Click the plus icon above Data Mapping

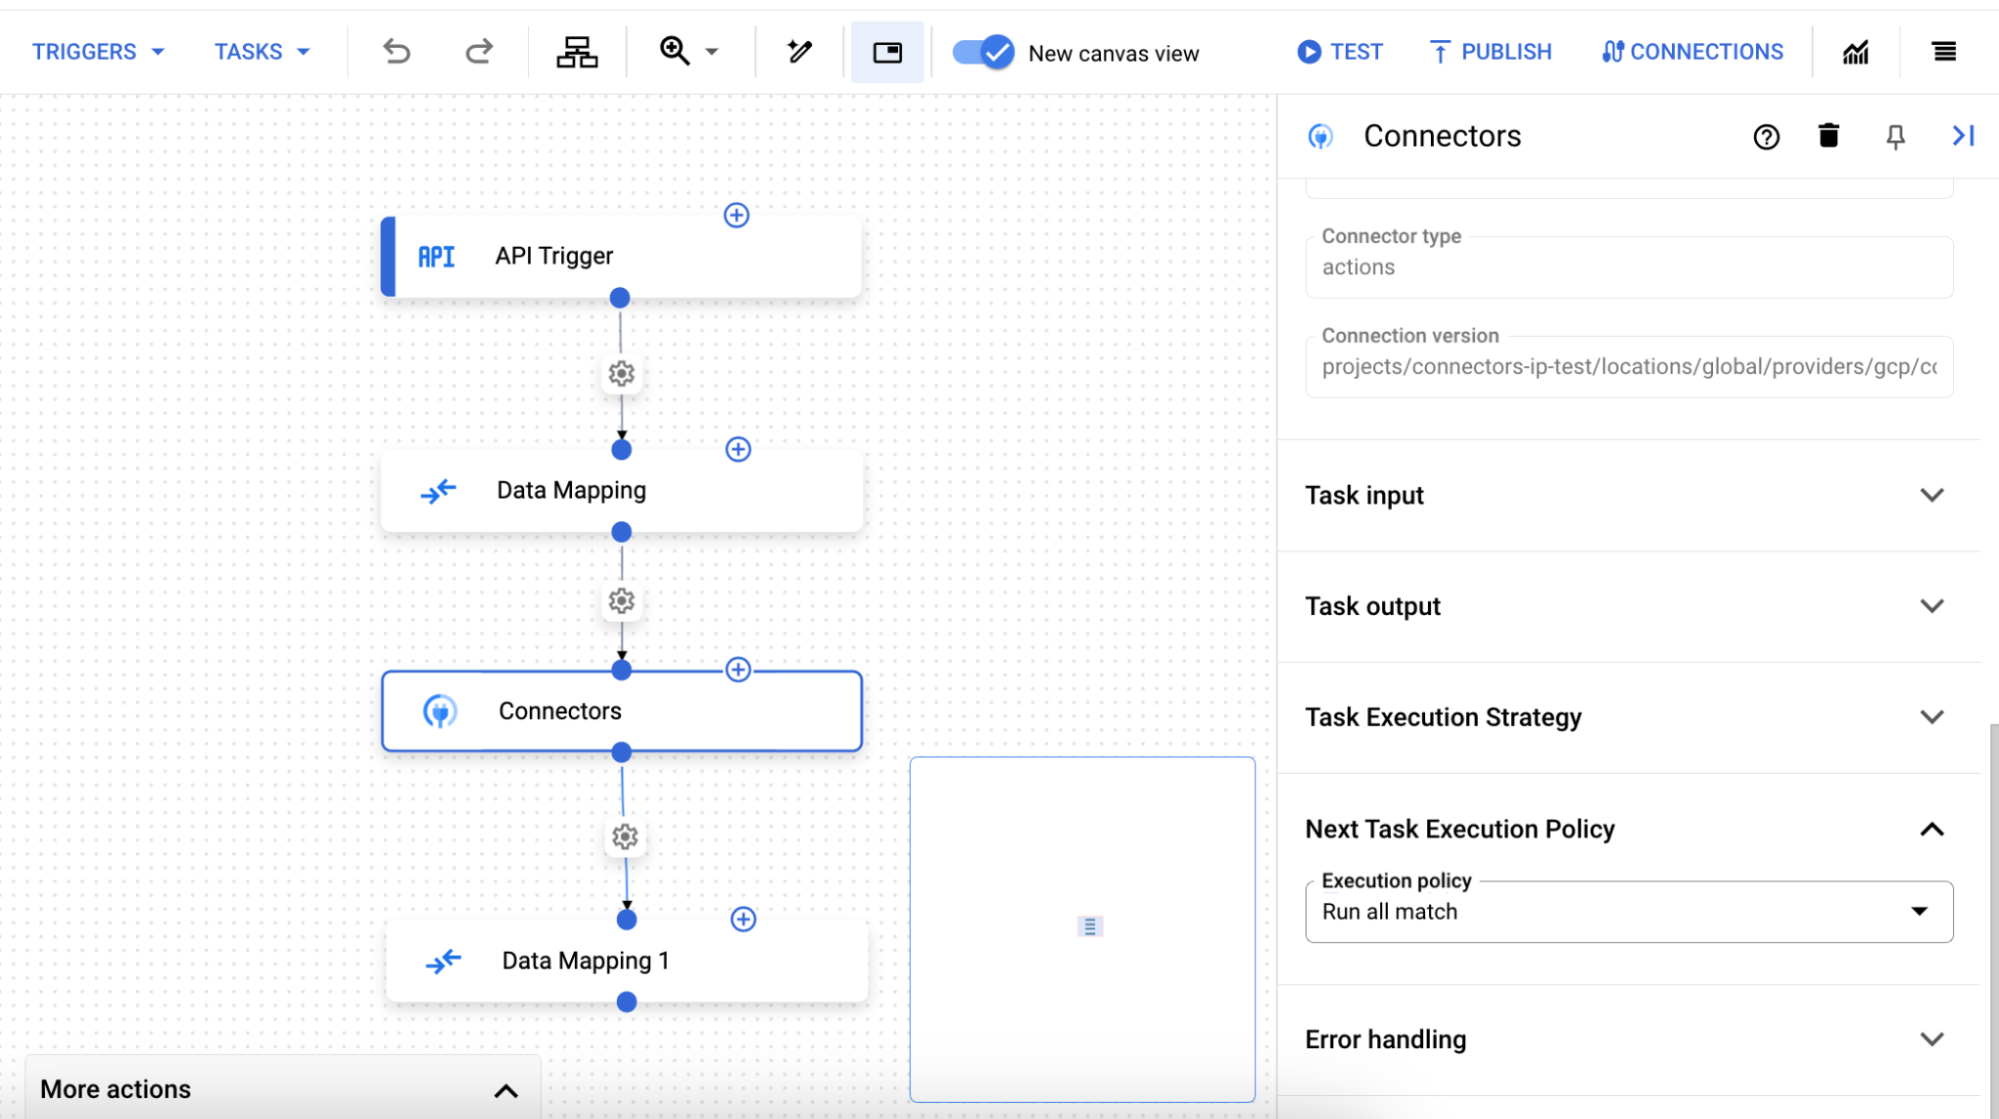point(739,449)
